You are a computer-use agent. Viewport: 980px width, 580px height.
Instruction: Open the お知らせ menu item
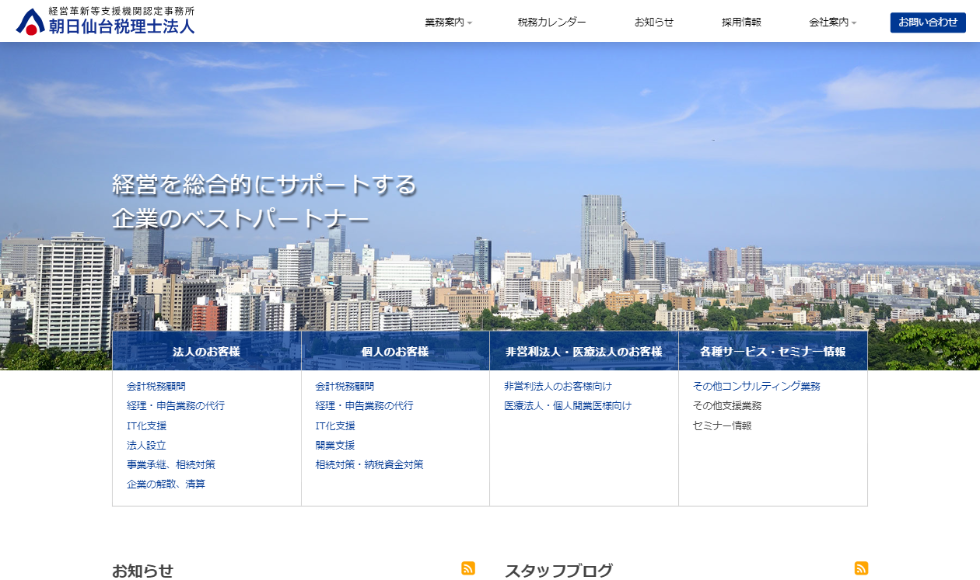point(654,22)
